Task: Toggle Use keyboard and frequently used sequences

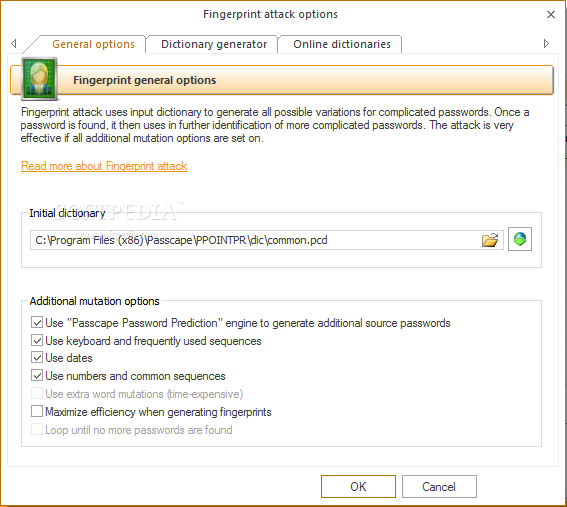Action: 37,340
